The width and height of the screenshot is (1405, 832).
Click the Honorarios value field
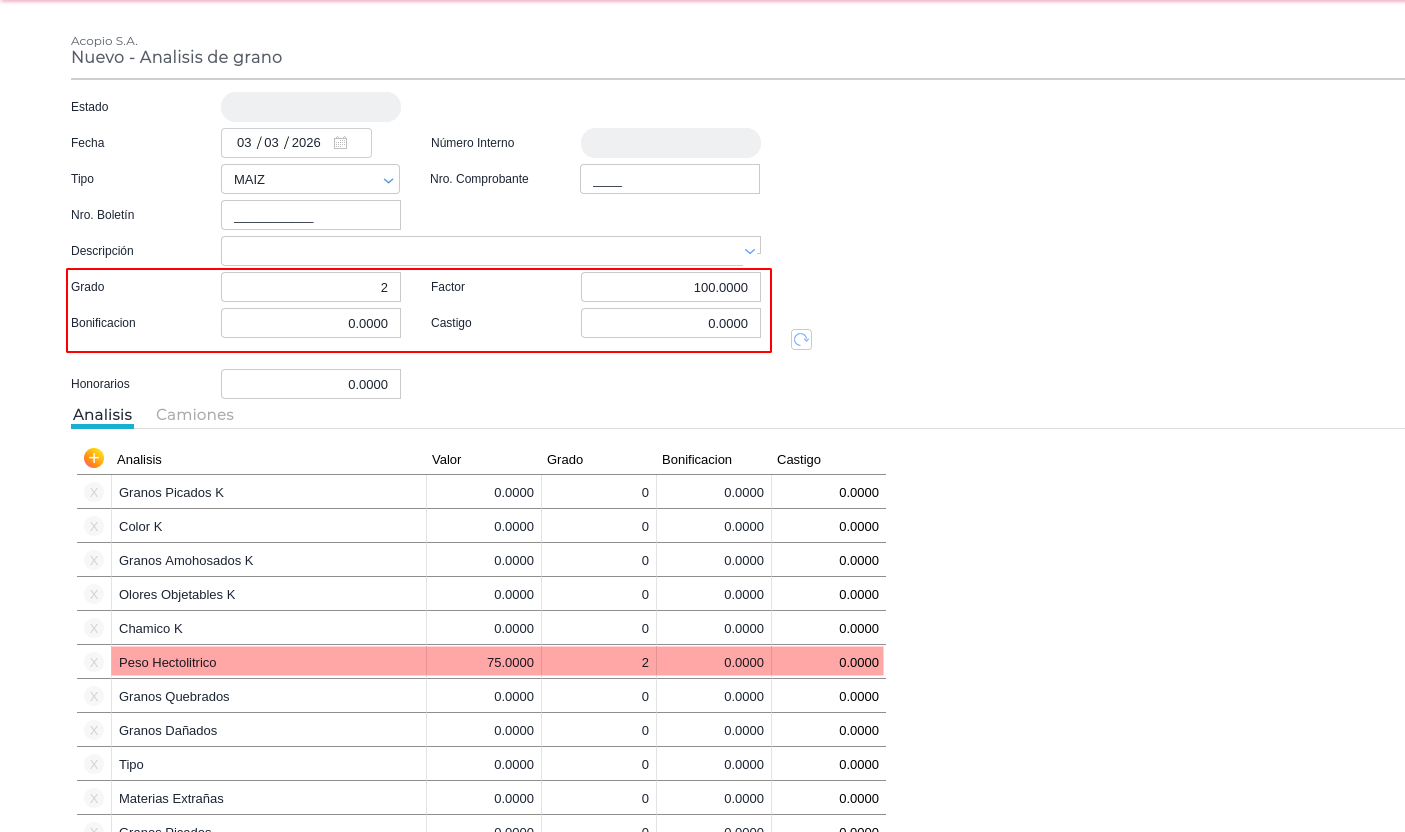310,384
